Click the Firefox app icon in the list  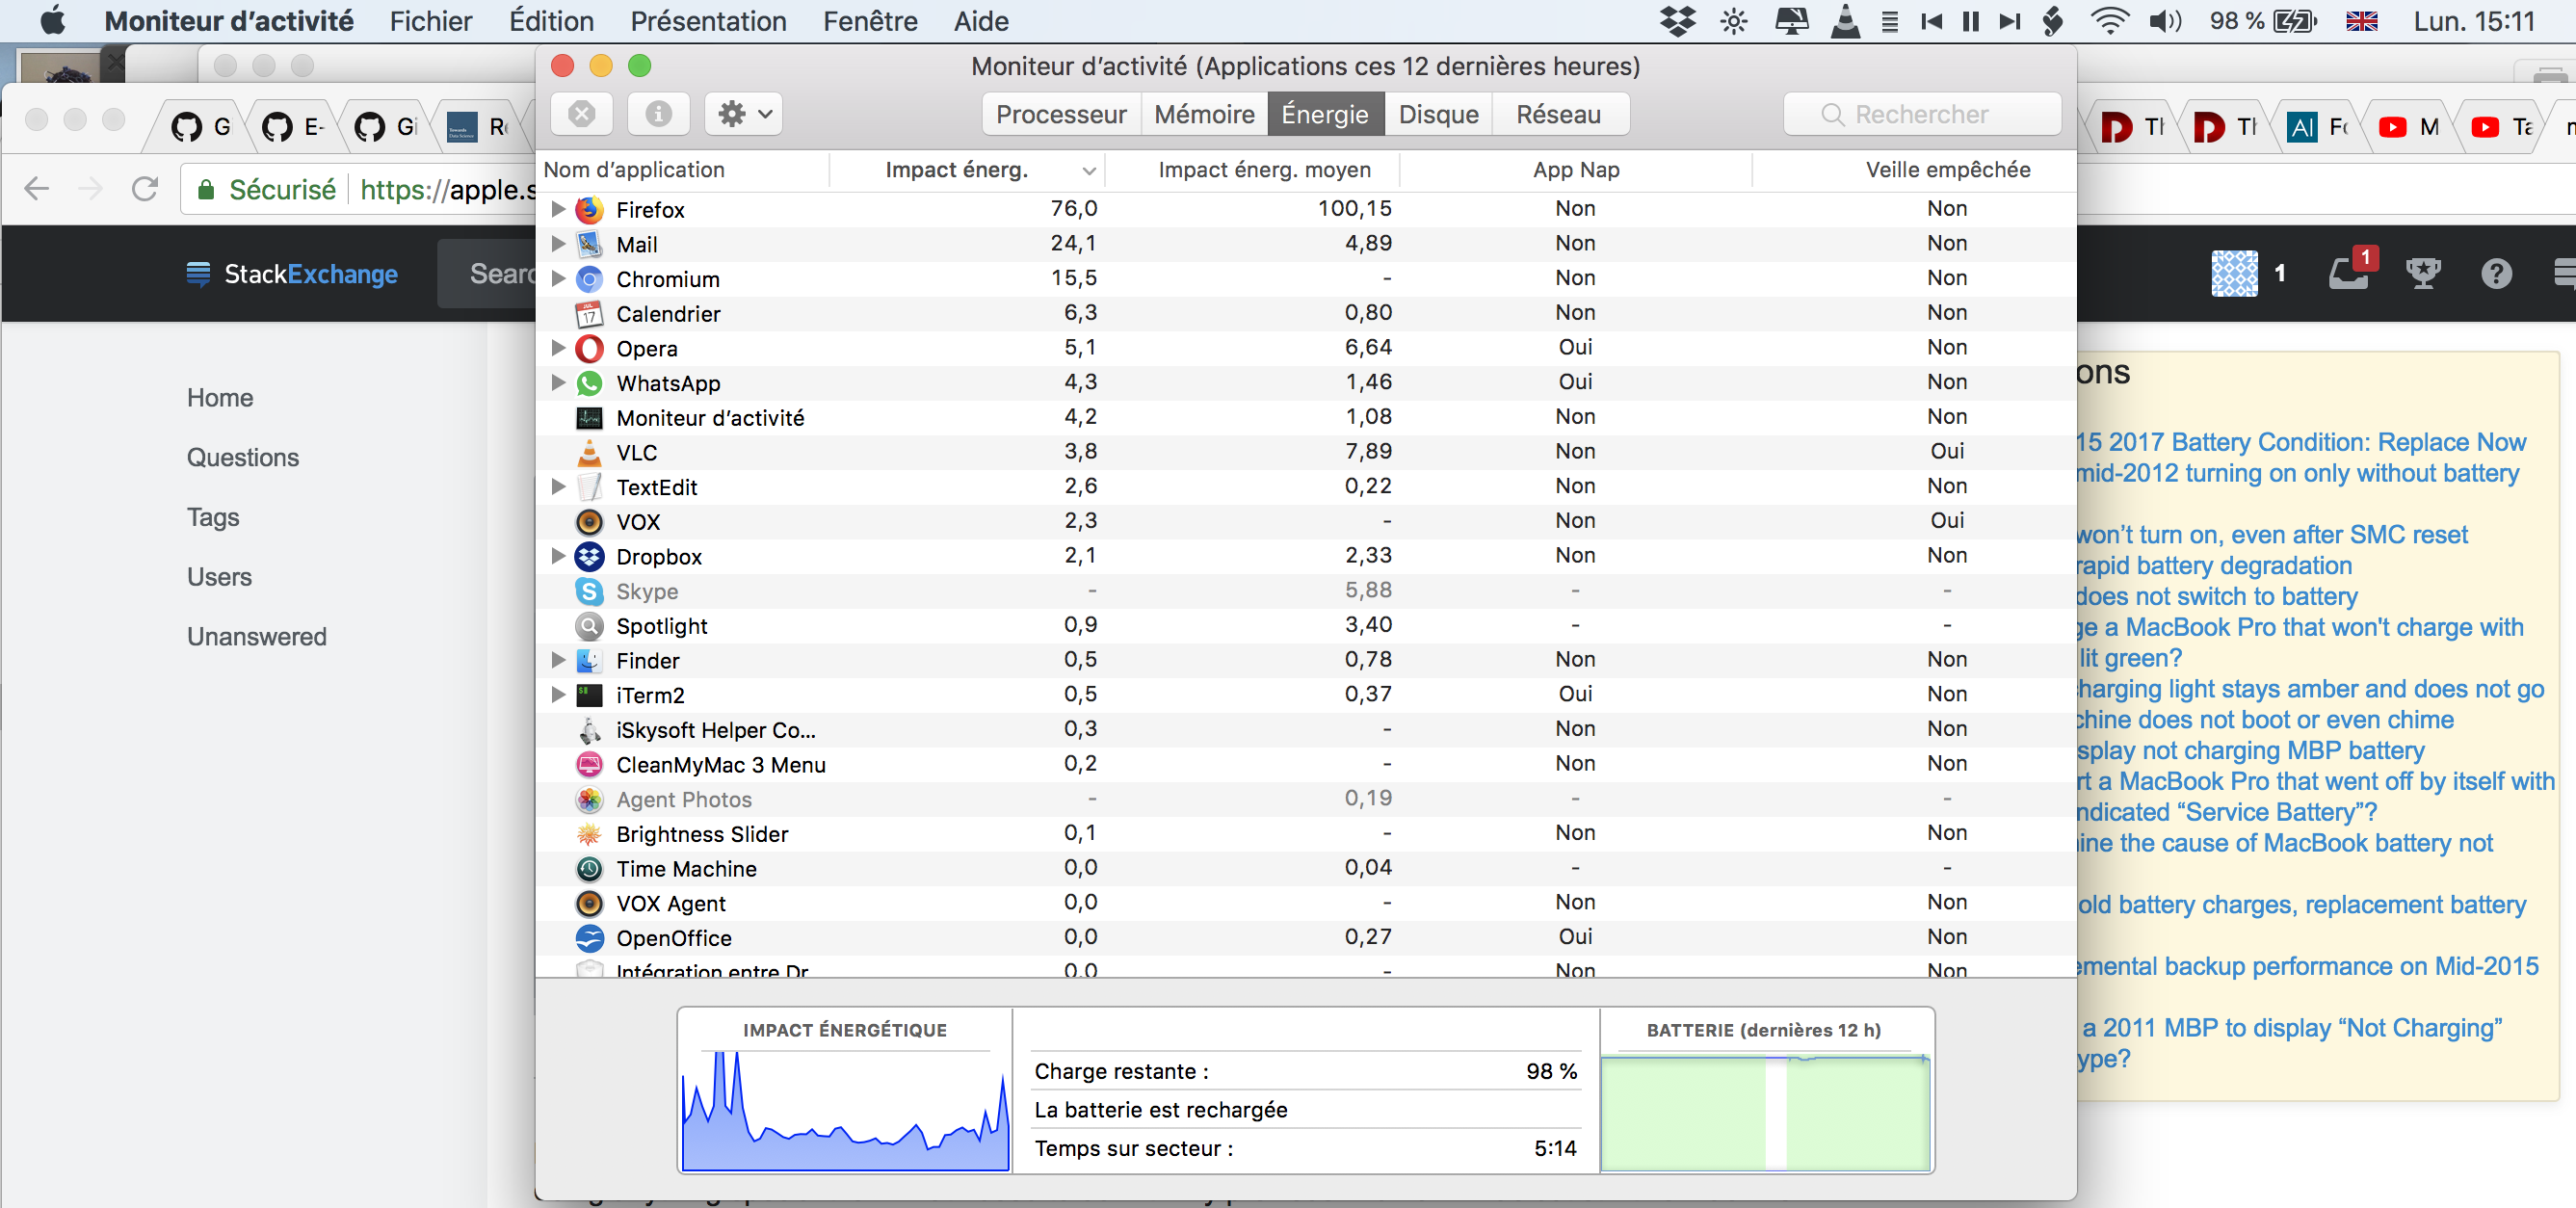tap(589, 209)
